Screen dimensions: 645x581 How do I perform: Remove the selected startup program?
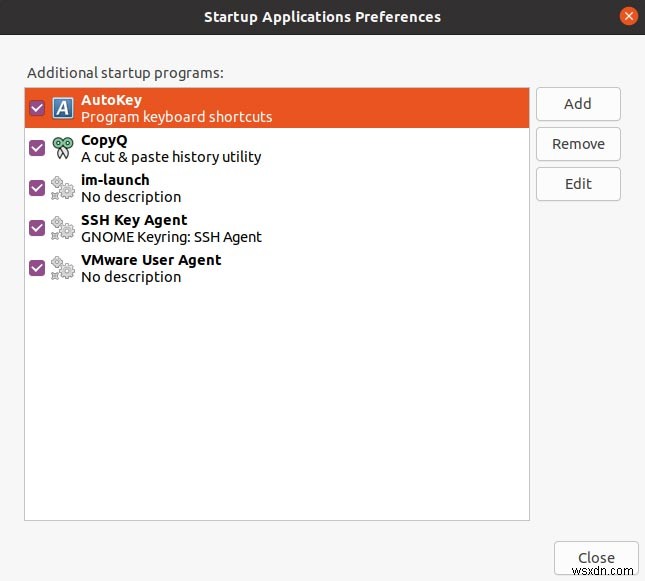[x=578, y=144]
